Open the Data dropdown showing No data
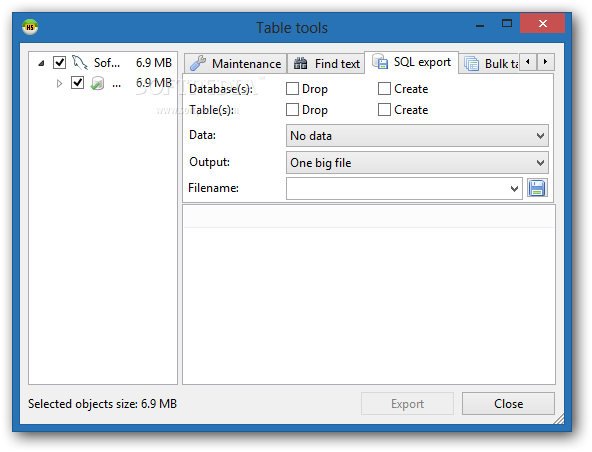This screenshot has height=452, width=592. point(417,136)
